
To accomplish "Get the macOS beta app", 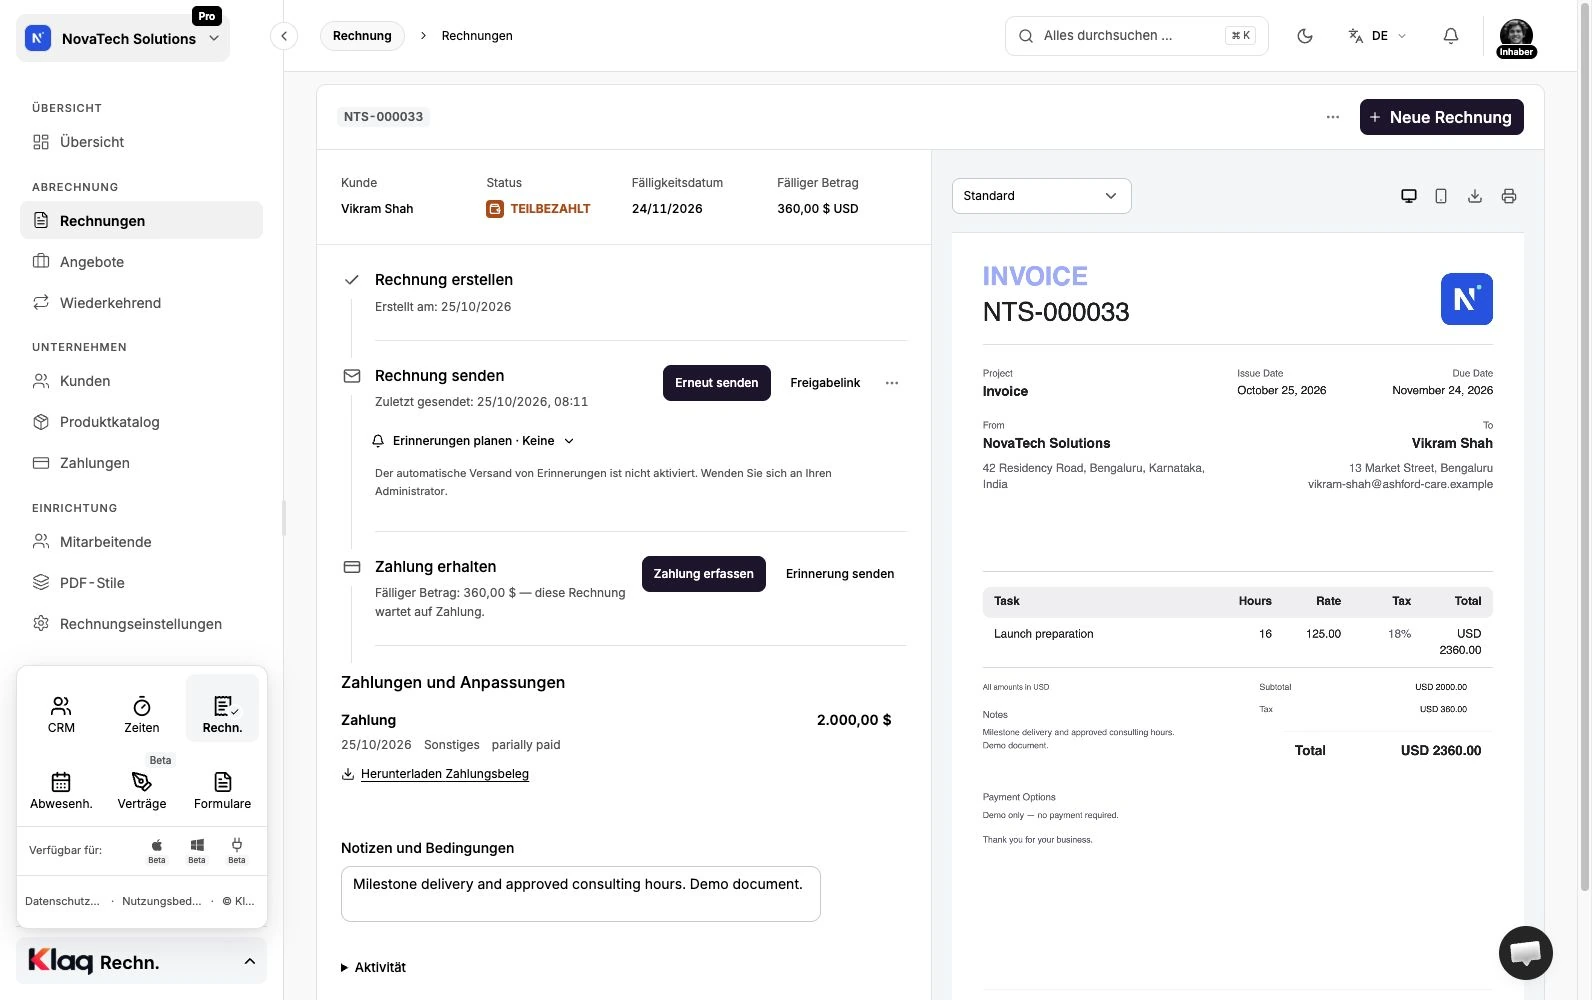I will (x=157, y=851).
